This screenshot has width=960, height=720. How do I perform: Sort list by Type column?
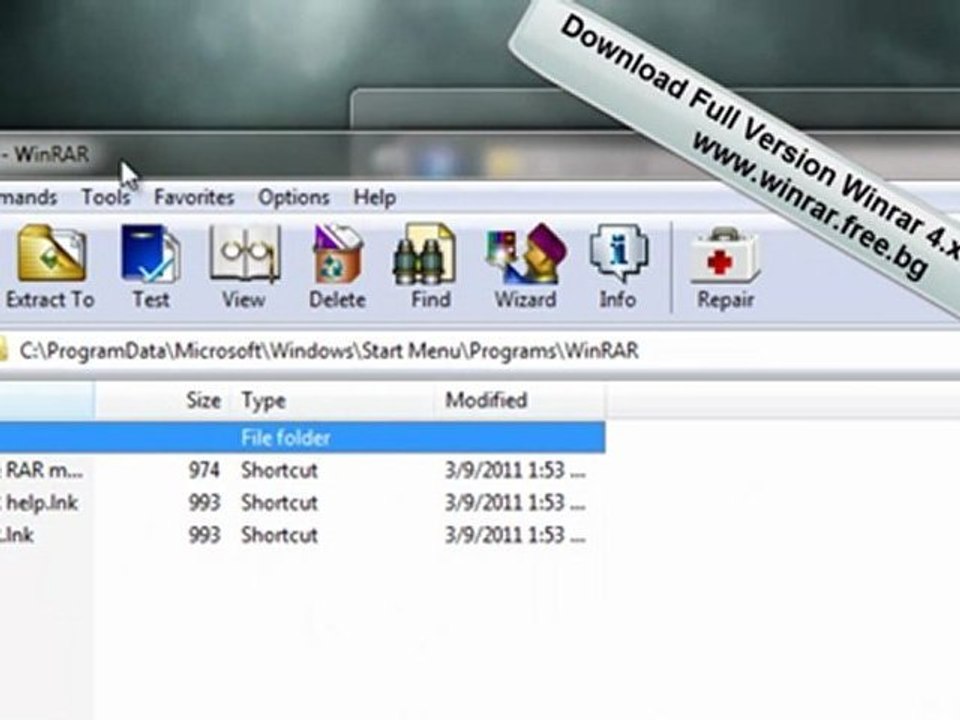pyautogui.click(x=332, y=400)
